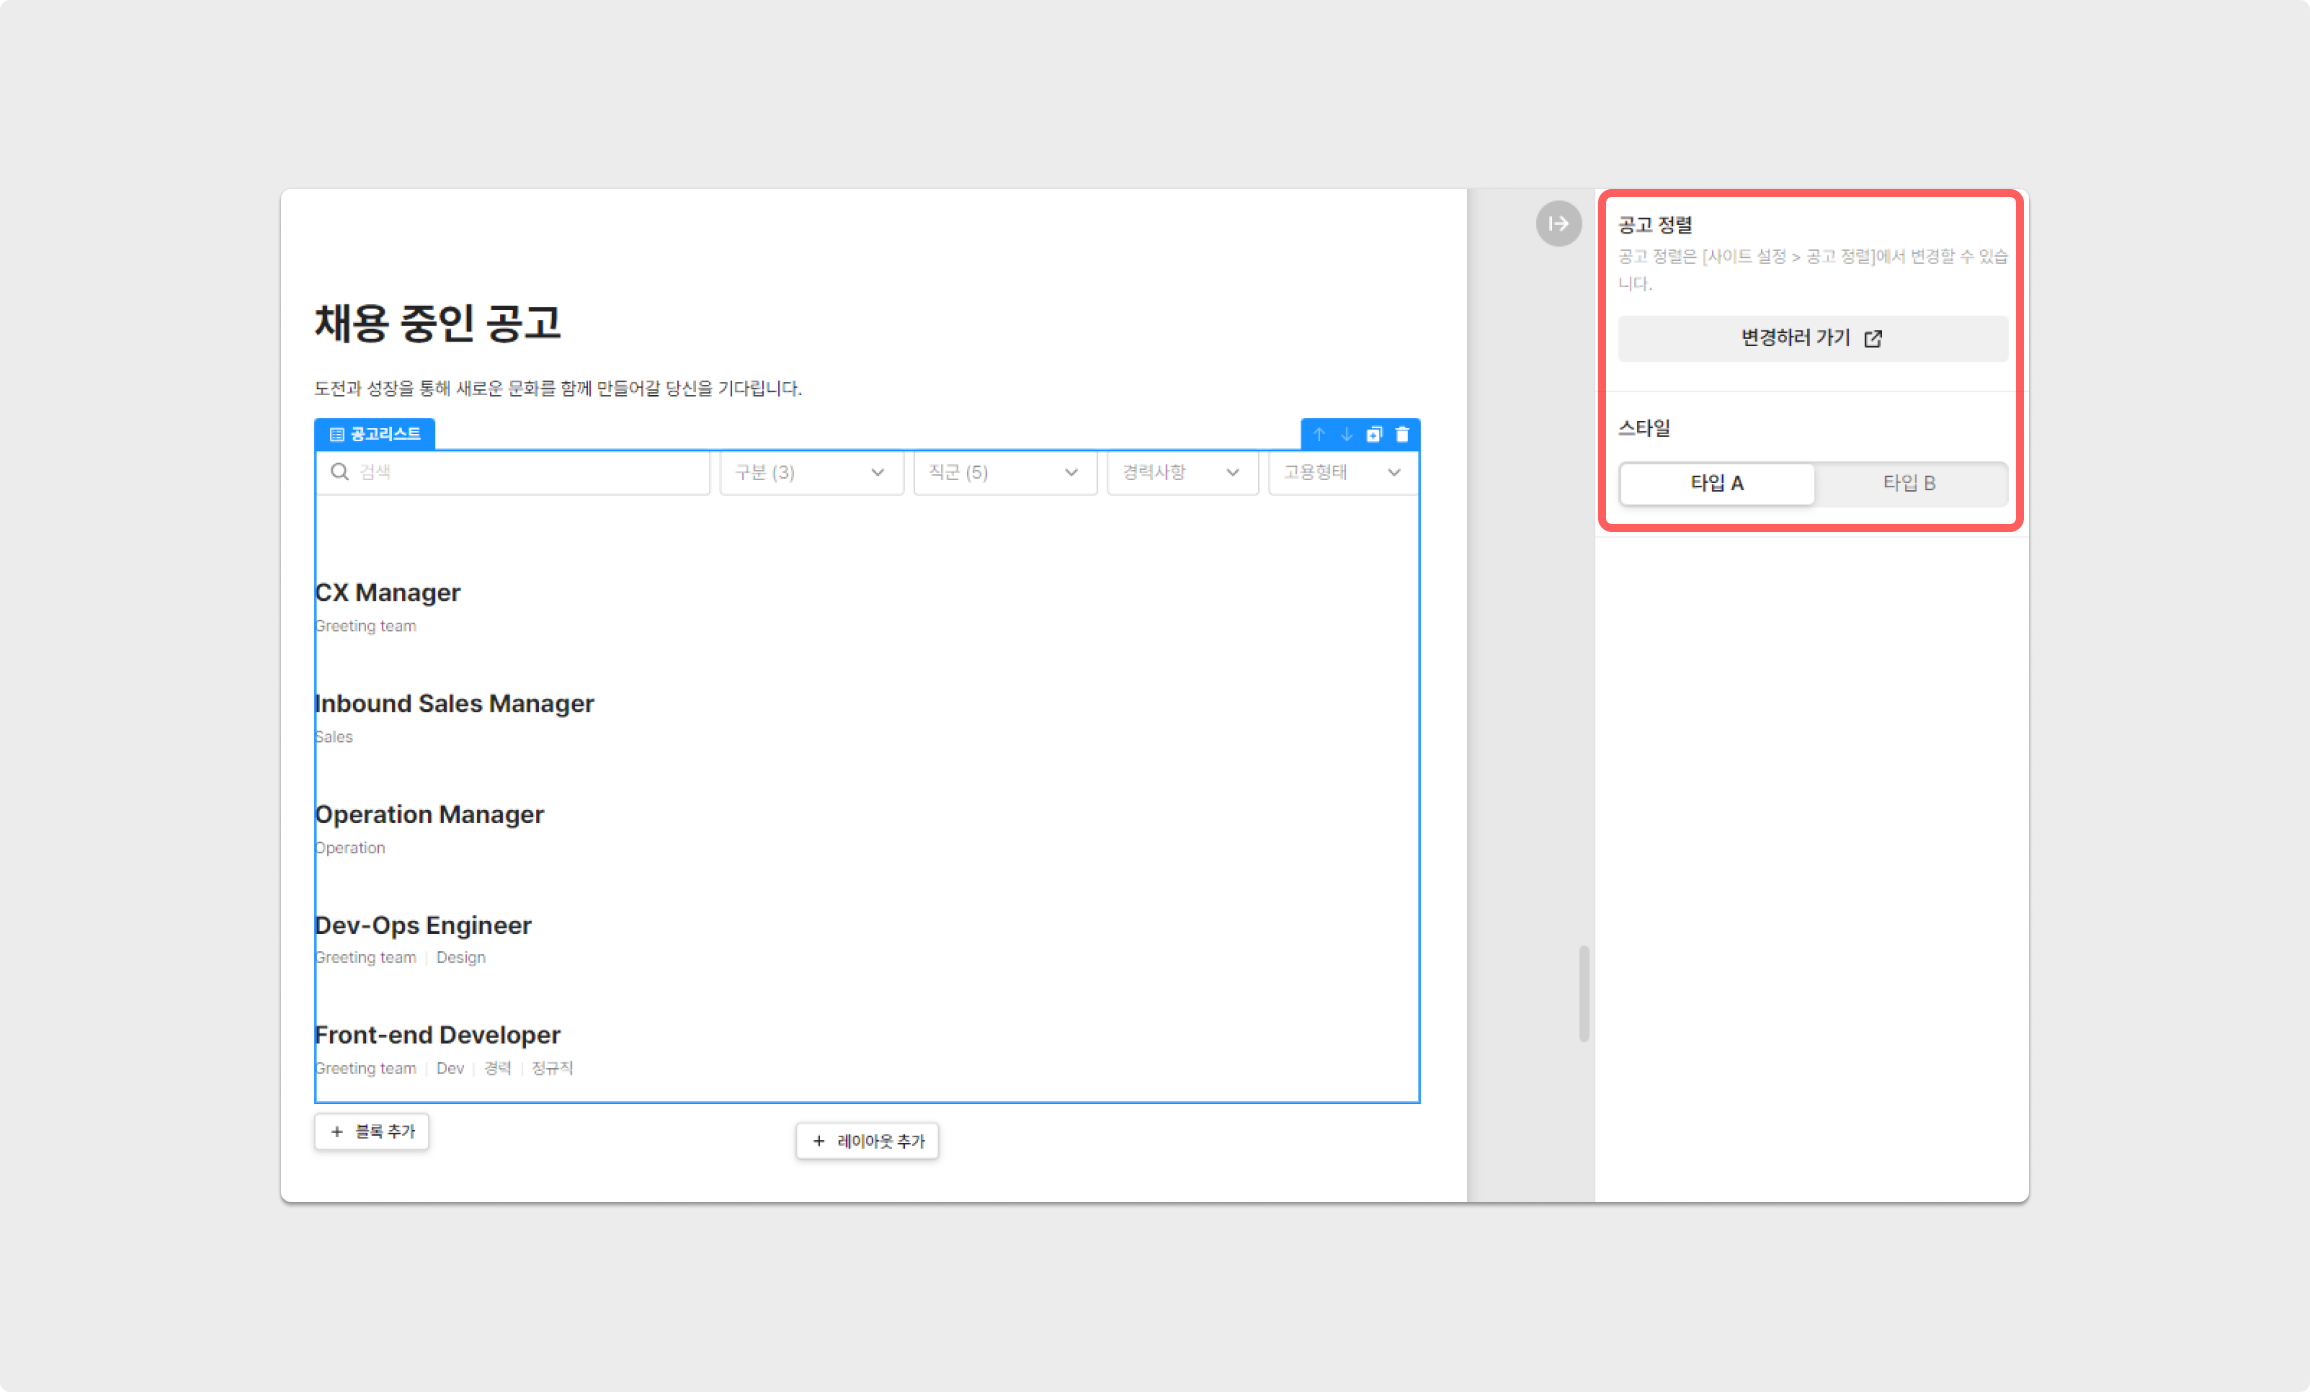Viewport: 2310px width, 1392px height.
Task: Click 변경하러 가기 button
Action: [x=1812, y=339]
